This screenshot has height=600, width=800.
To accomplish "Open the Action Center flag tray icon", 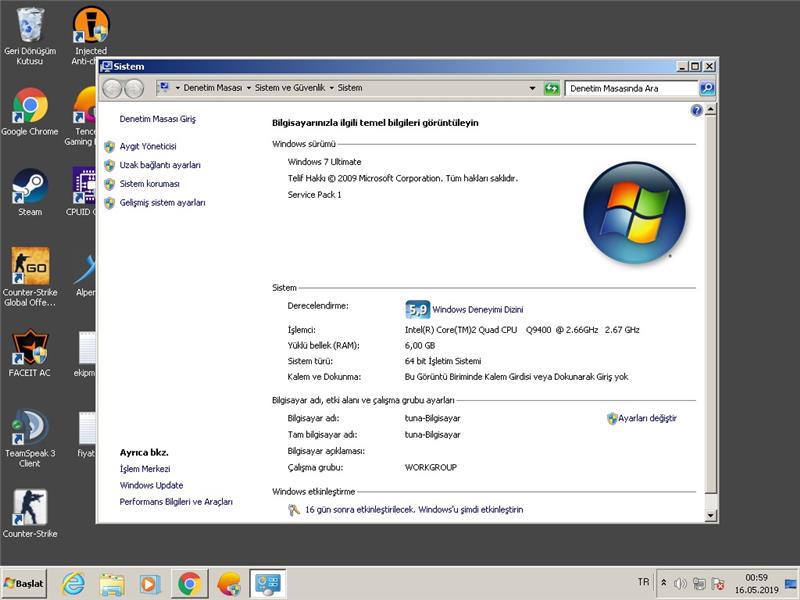I will [718, 583].
